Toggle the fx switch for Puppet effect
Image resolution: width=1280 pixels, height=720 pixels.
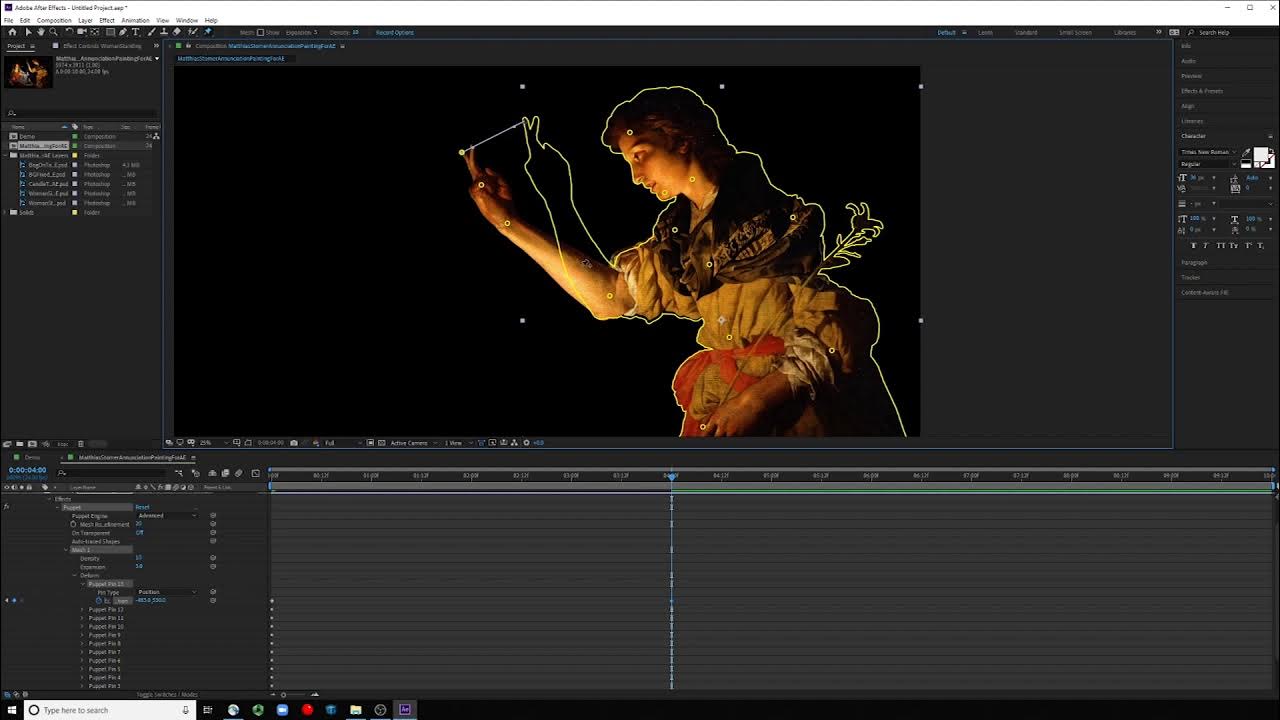[x=6, y=507]
